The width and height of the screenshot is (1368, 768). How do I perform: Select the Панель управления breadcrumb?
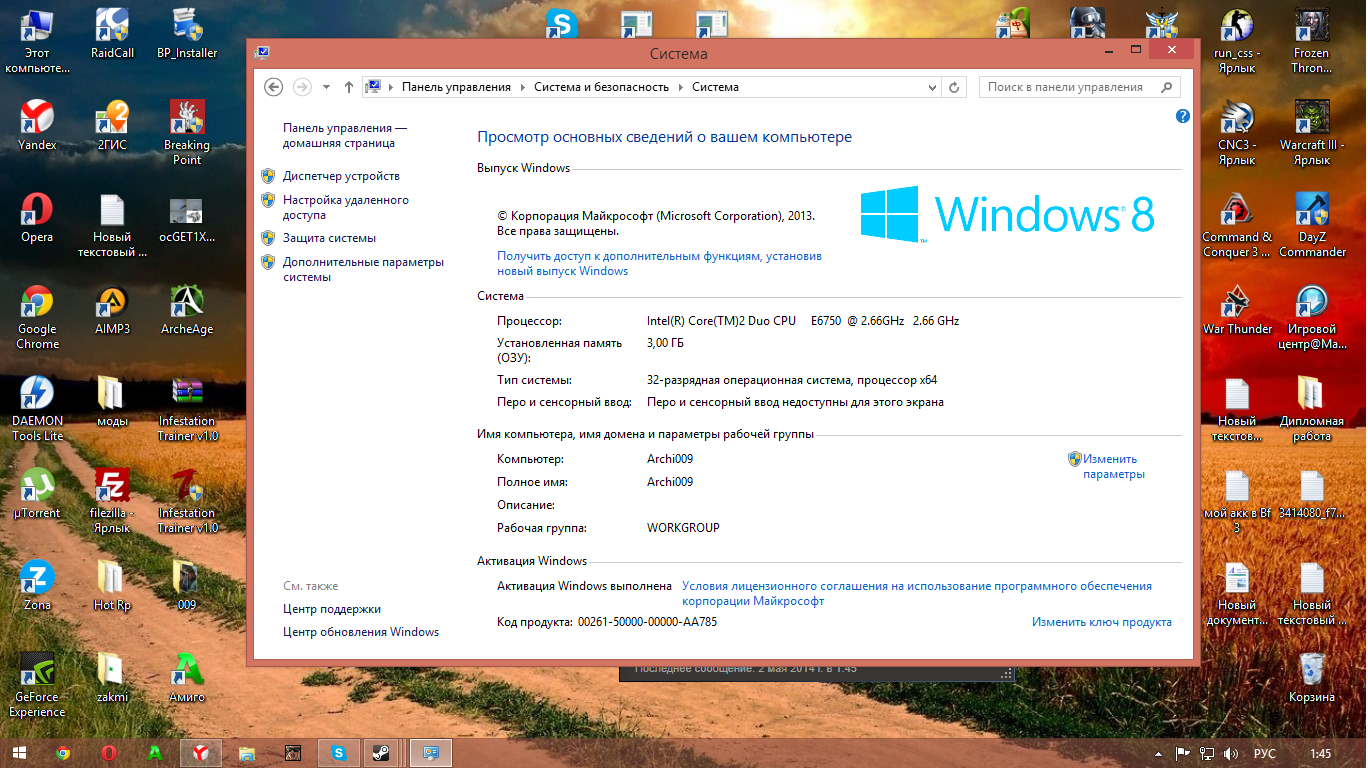[456, 87]
